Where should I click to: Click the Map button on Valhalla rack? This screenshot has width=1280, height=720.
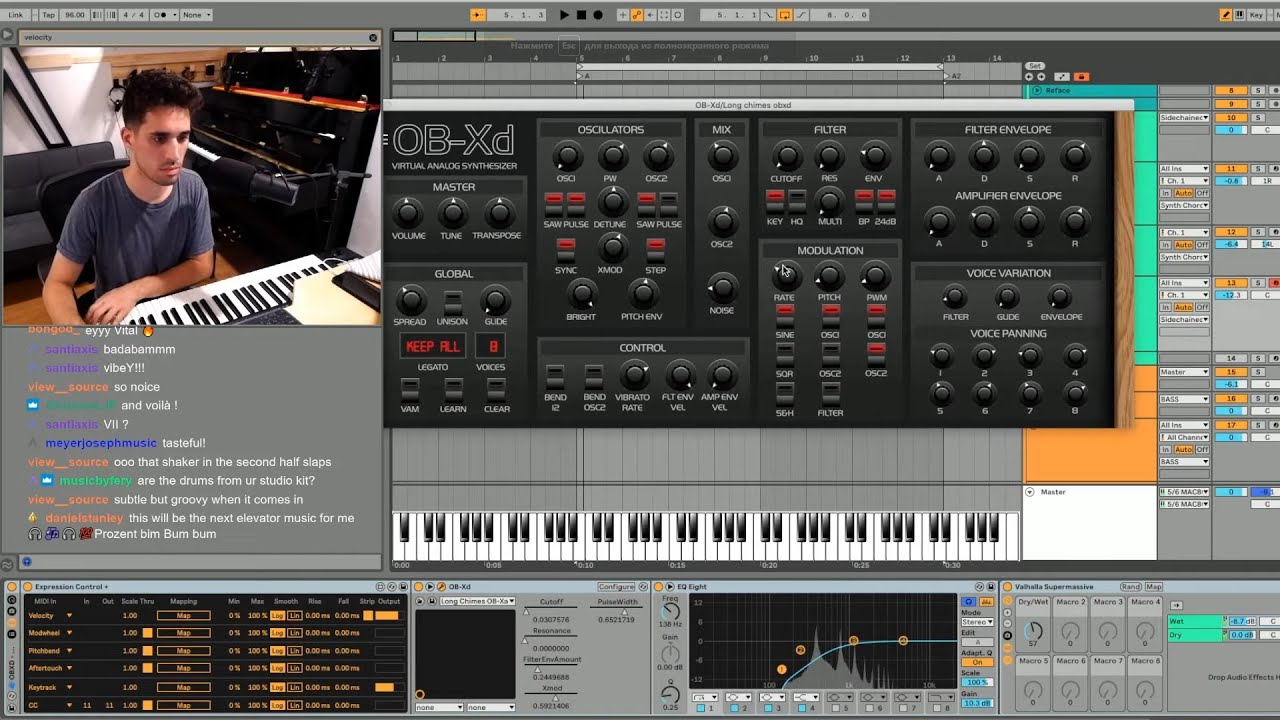(1154, 587)
